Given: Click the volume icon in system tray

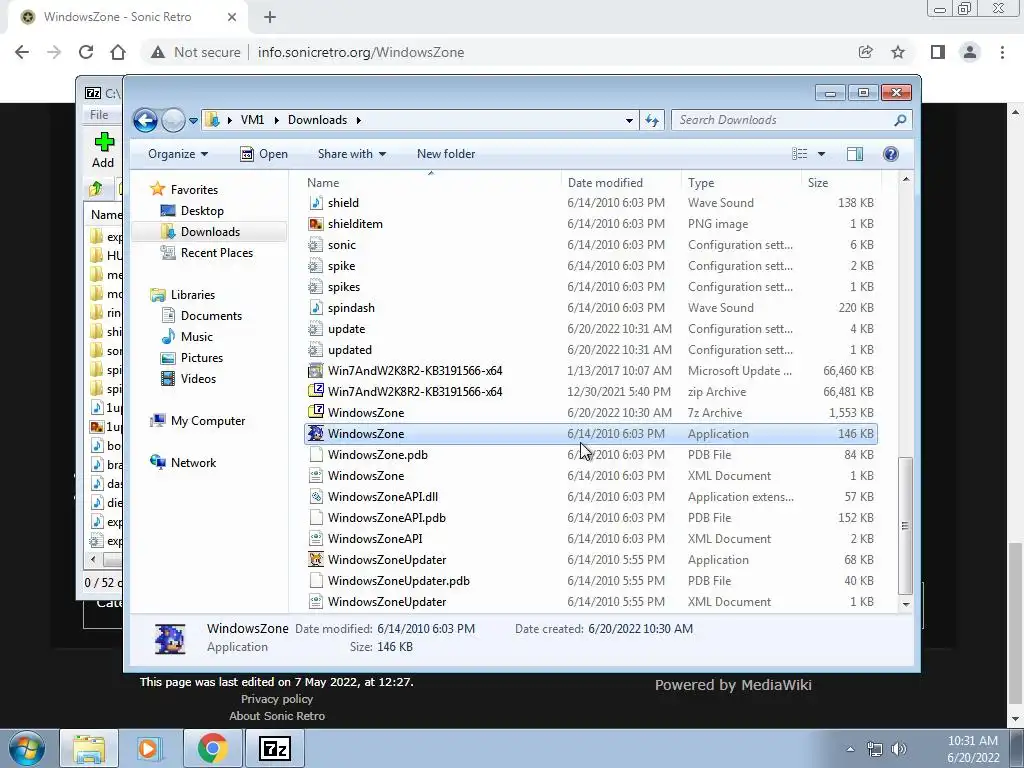Looking at the screenshot, I should click(899, 749).
